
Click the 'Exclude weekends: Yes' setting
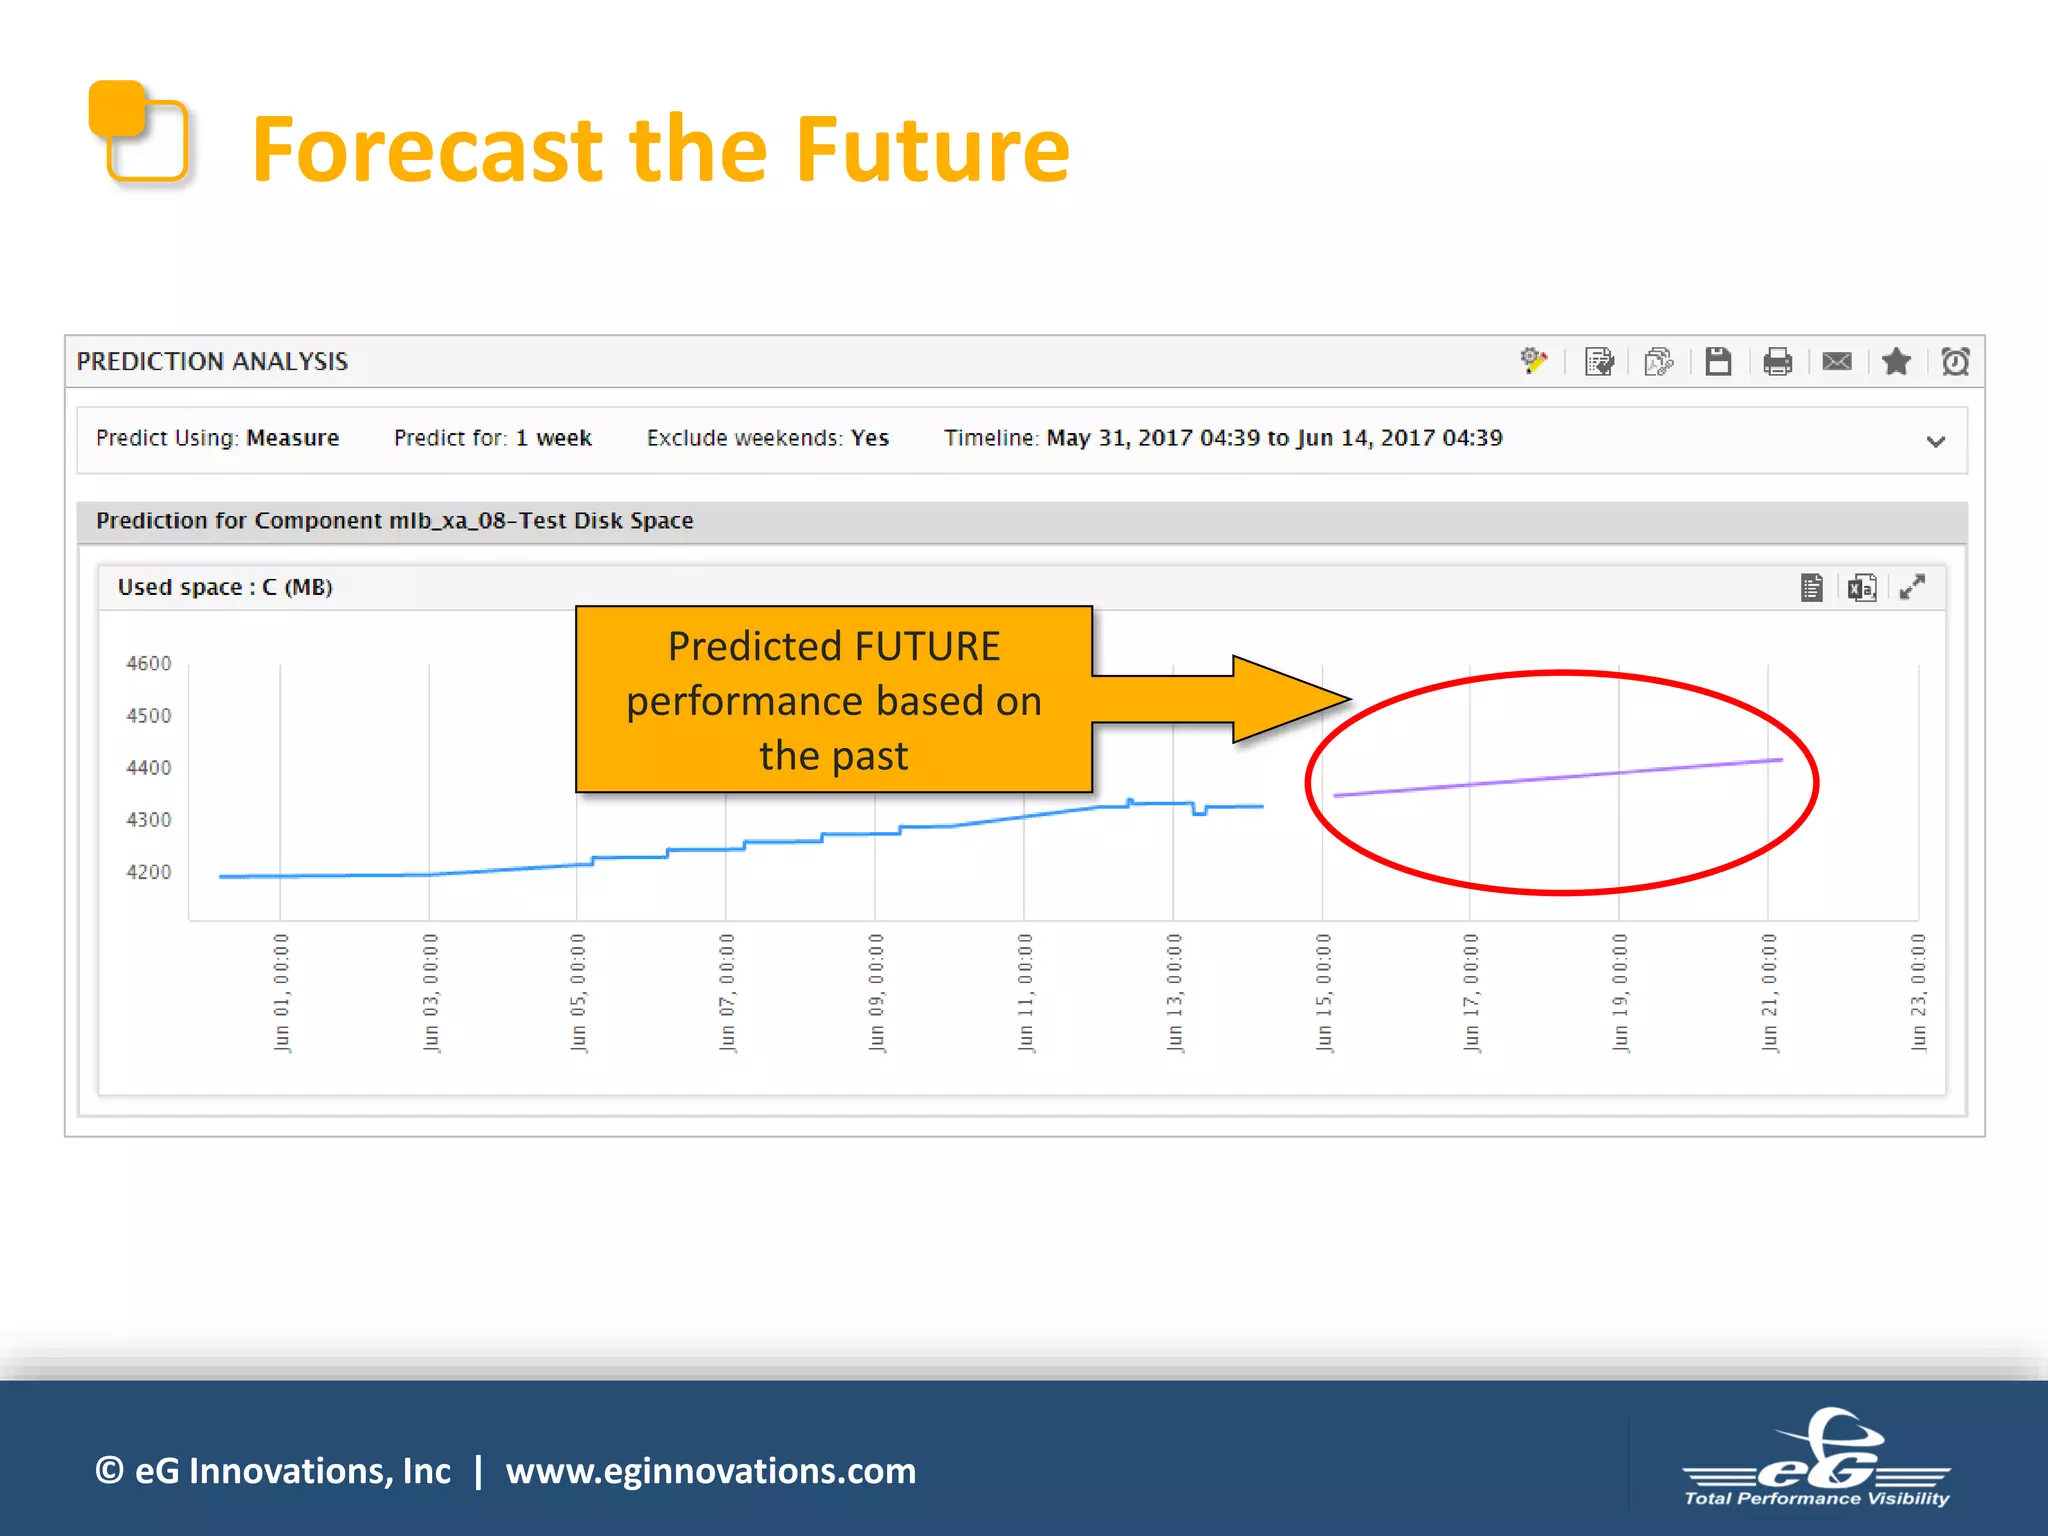tap(768, 438)
